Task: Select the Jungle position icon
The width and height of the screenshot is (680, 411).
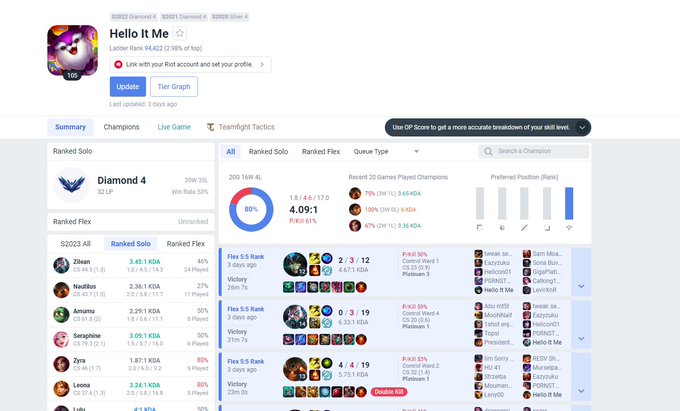Action: click(502, 228)
